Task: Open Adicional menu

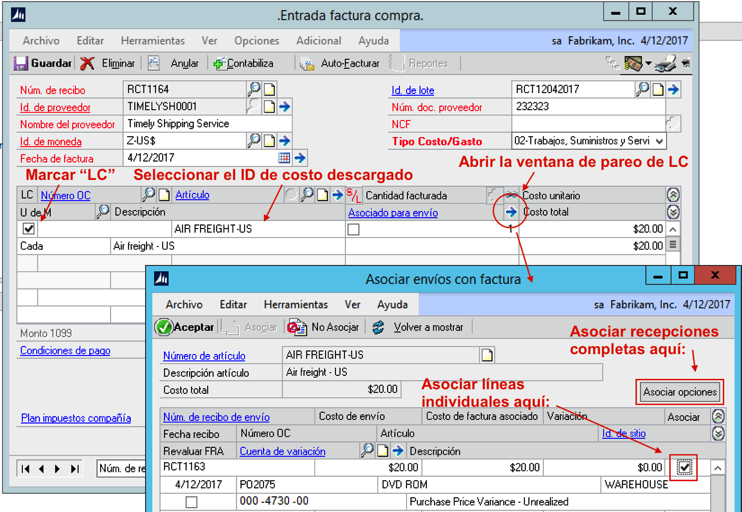Action: click(319, 41)
